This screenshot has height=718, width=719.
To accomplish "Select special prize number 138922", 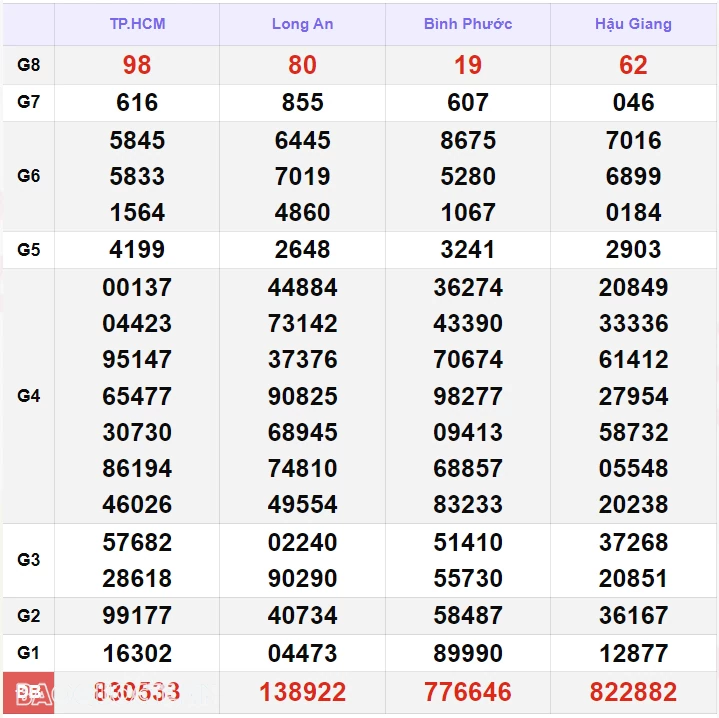I will click(x=302, y=692).
